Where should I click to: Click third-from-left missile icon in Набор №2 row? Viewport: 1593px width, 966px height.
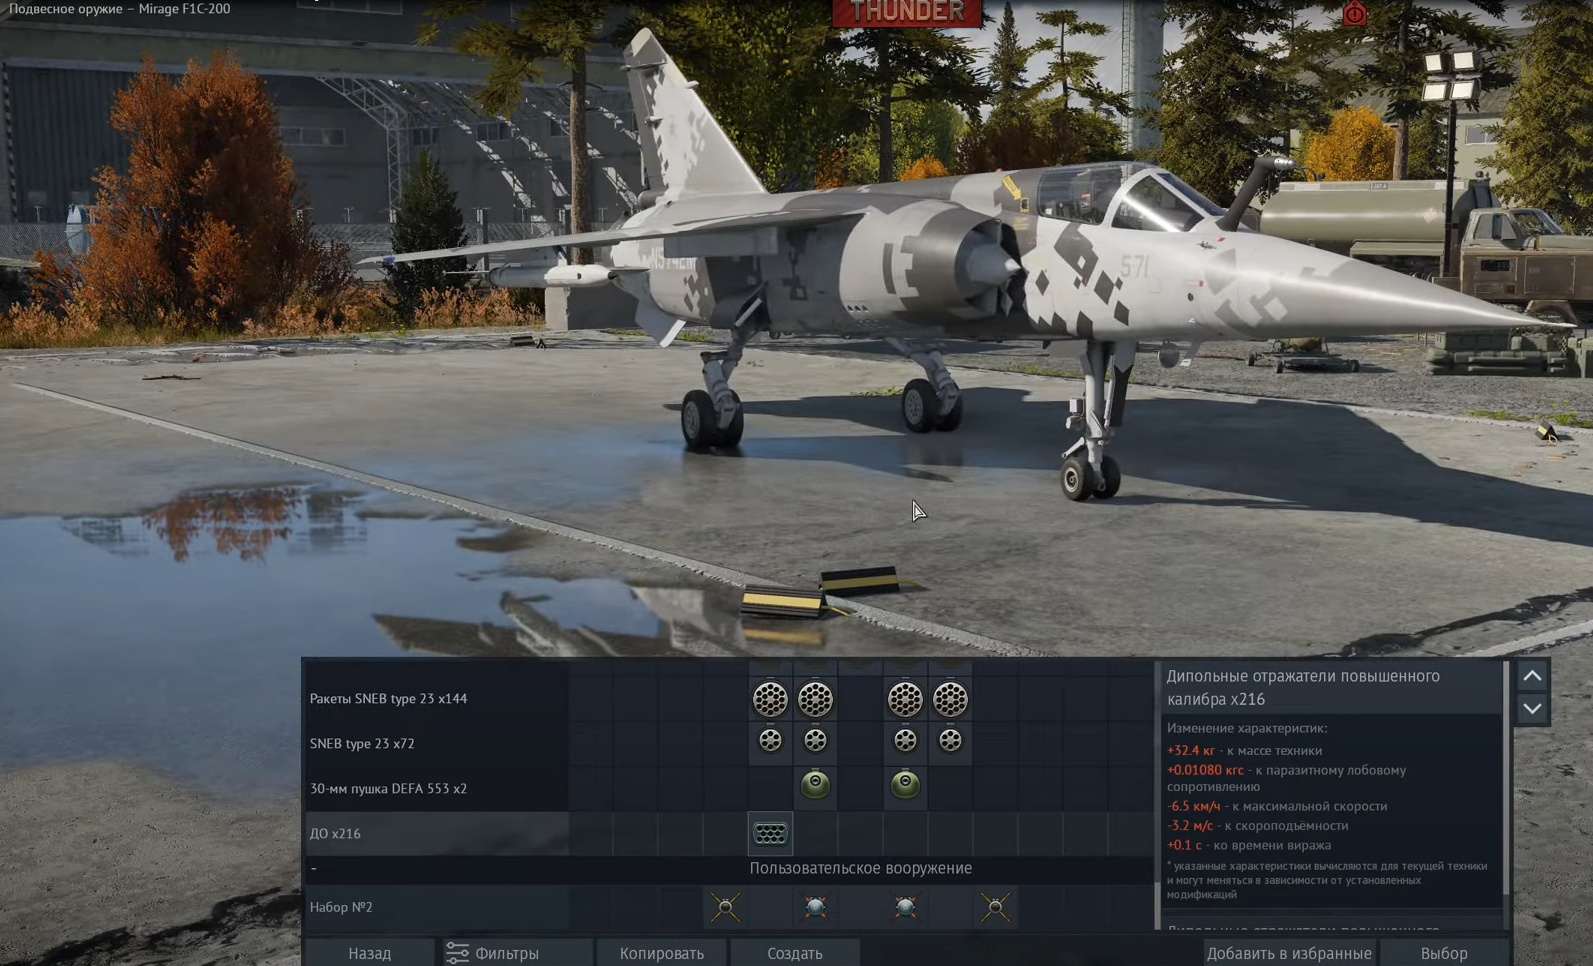[x=905, y=907]
